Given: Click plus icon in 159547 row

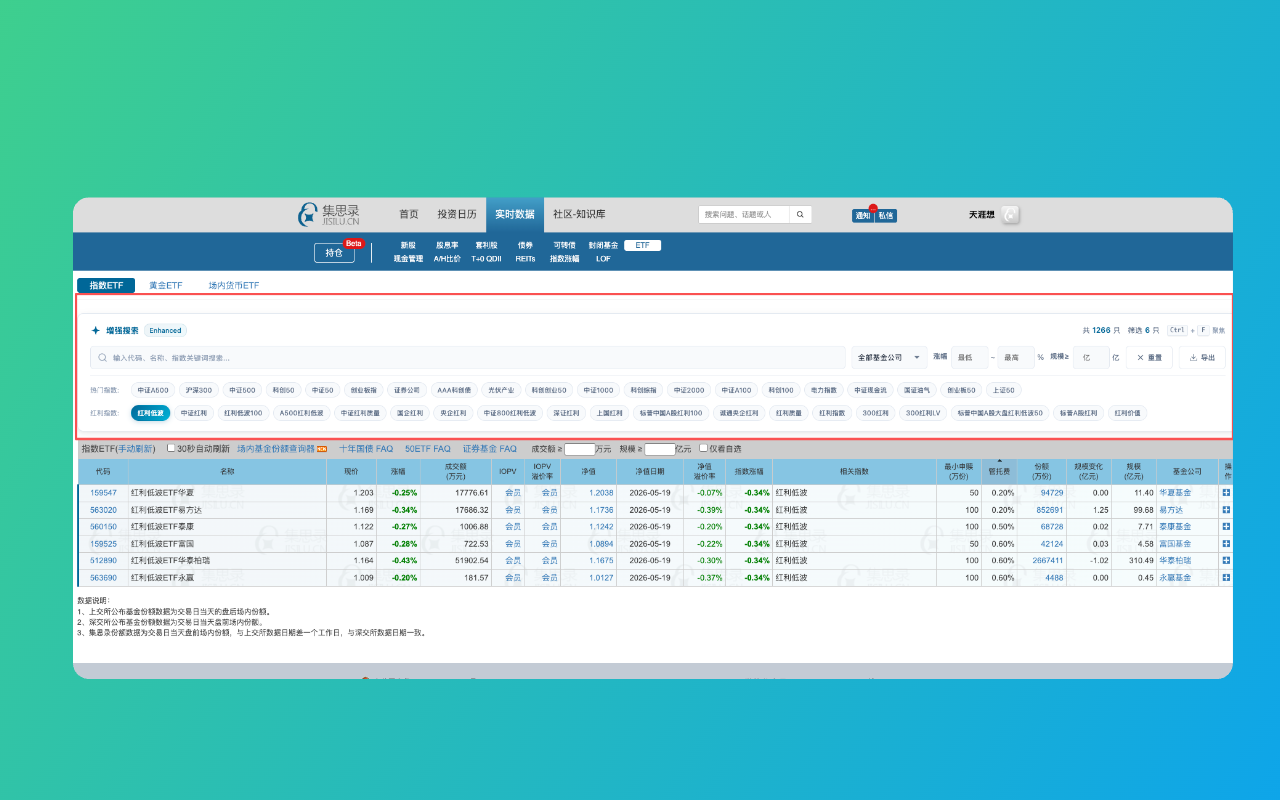Looking at the screenshot, I should tap(1226, 493).
